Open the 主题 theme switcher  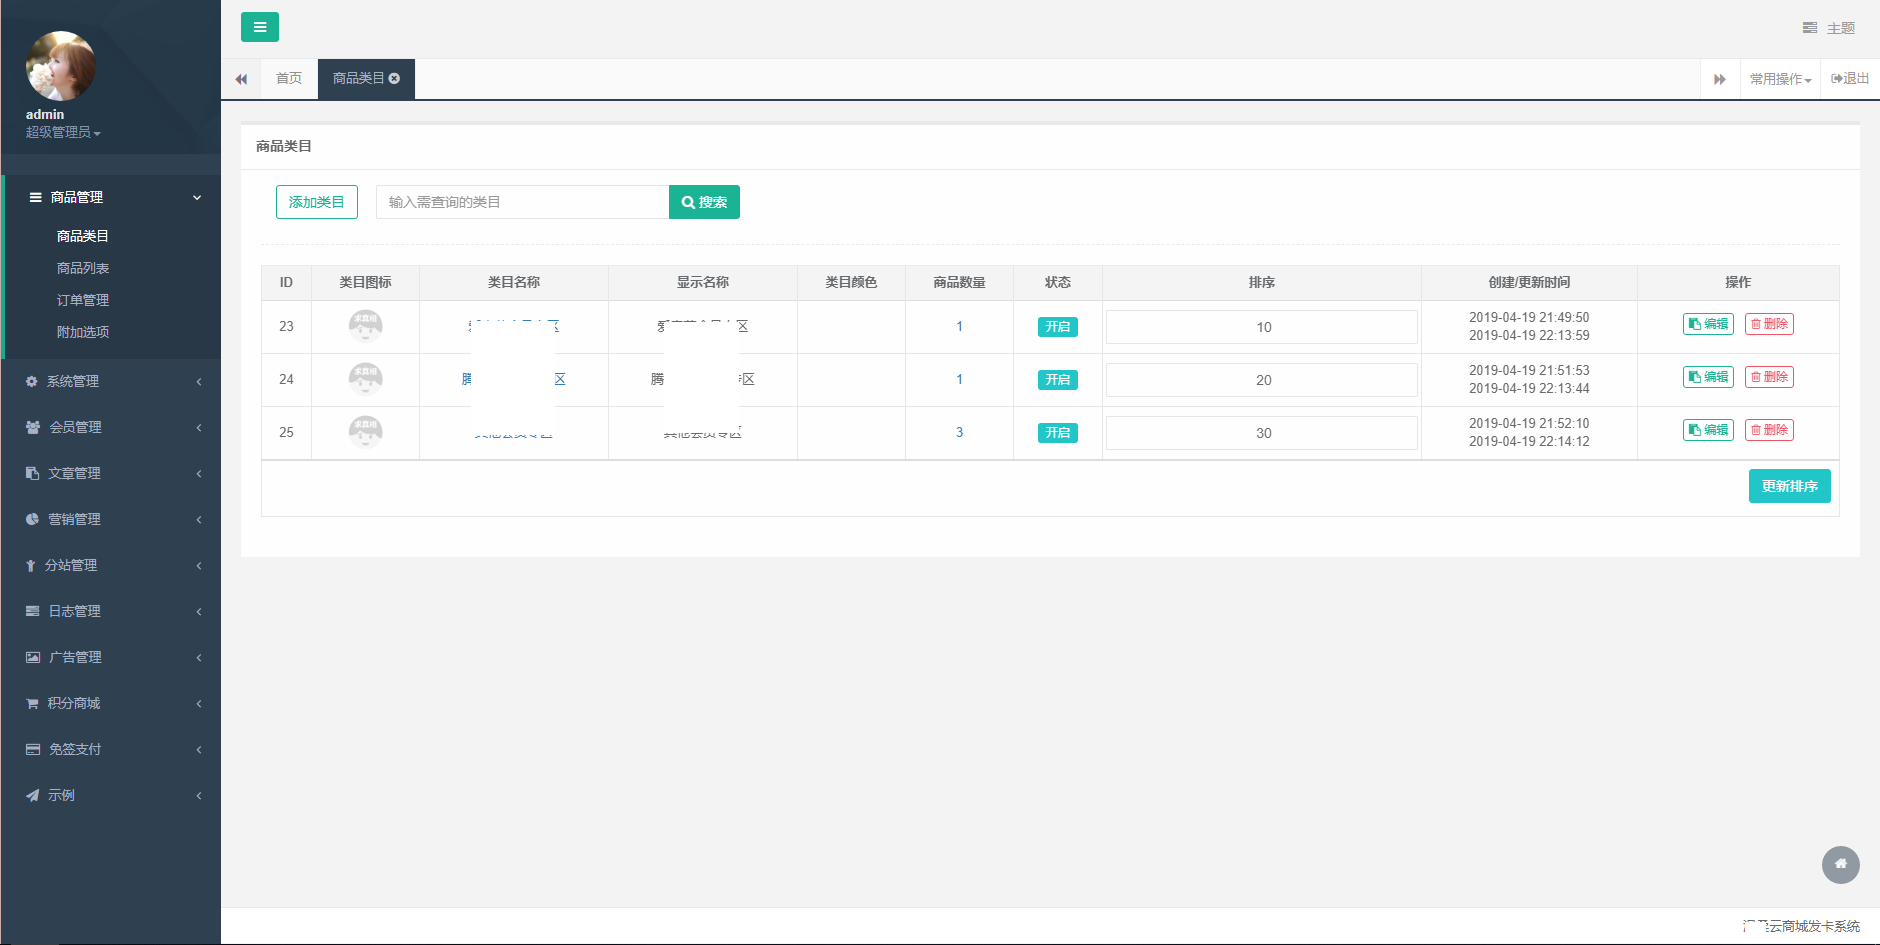click(1829, 28)
